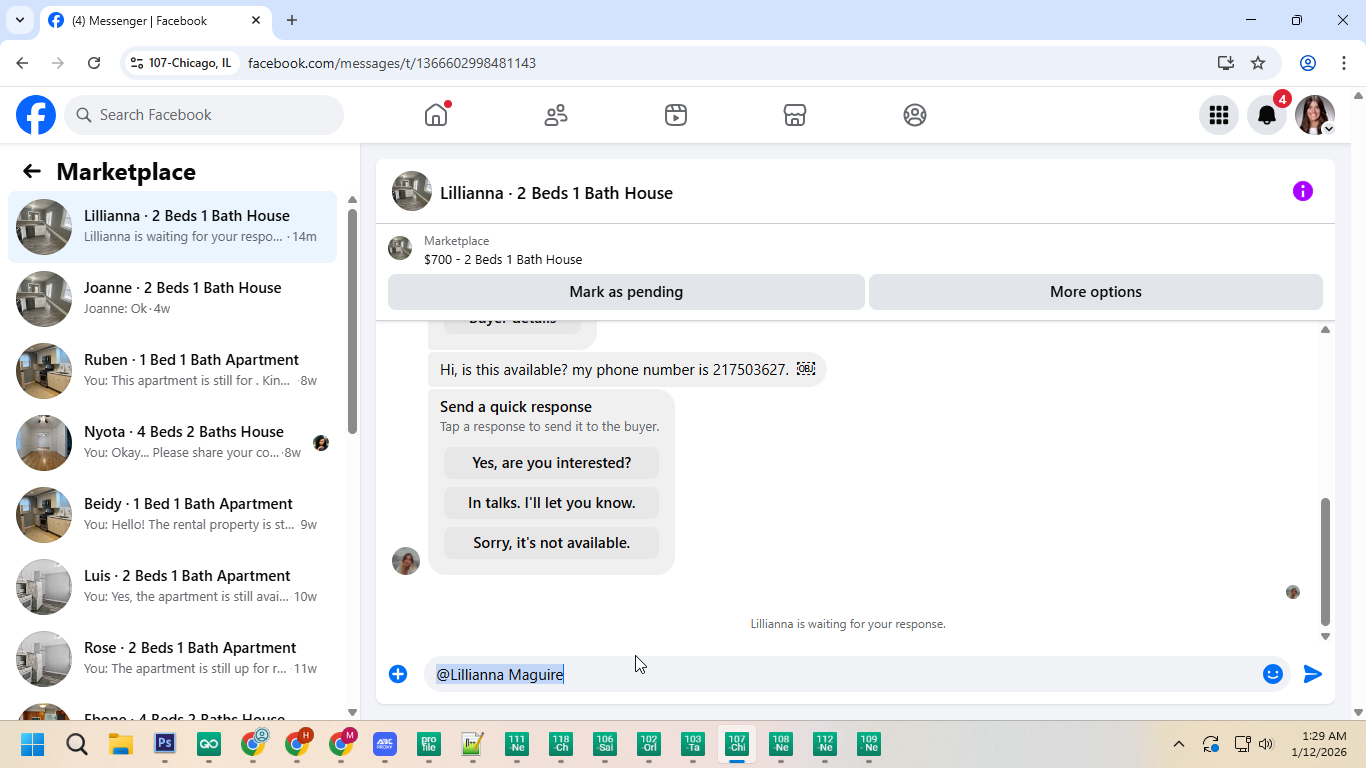1366x768 pixels.
Task: Open File Explorer from the taskbar
Action: click(x=121, y=744)
